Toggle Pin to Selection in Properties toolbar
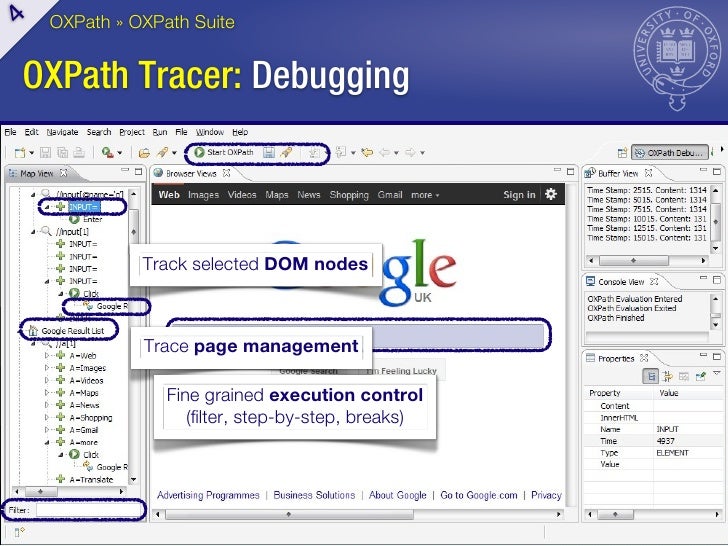Viewport: 728px width, 546px height. [701, 377]
